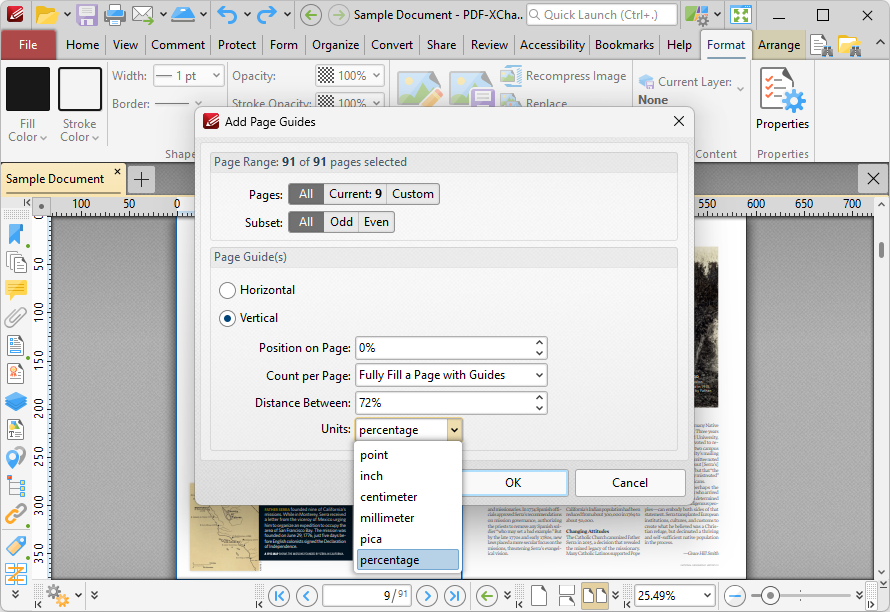This screenshot has width=890, height=612.
Task: Click the Save icon in title bar
Action: click(x=87, y=15)
